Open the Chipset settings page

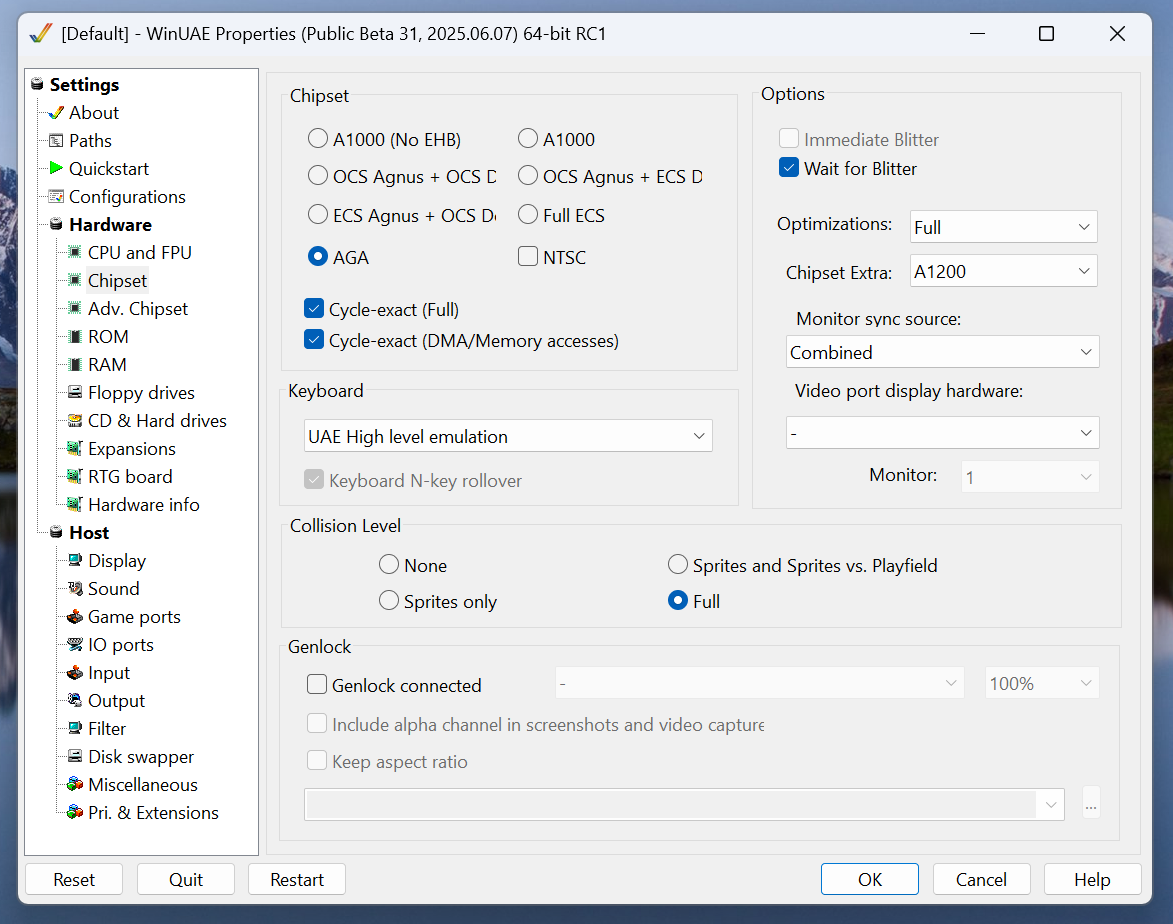coord(117,281)
